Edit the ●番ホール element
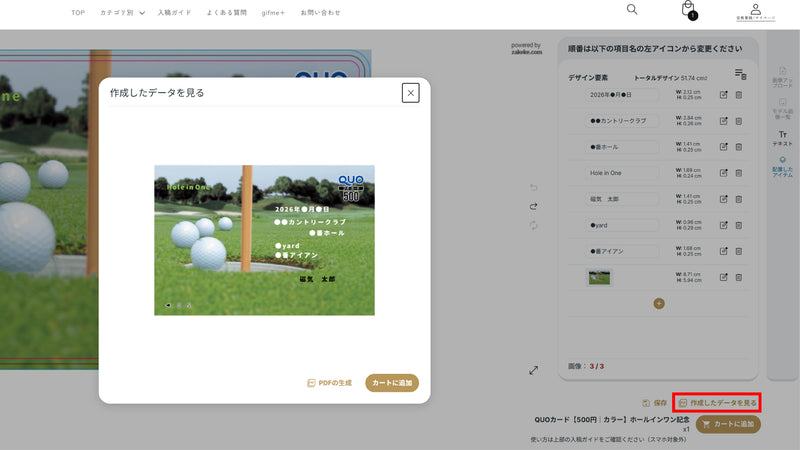This screenshot has width=800, height=450. pyautogui.click(x=723, y=147)
